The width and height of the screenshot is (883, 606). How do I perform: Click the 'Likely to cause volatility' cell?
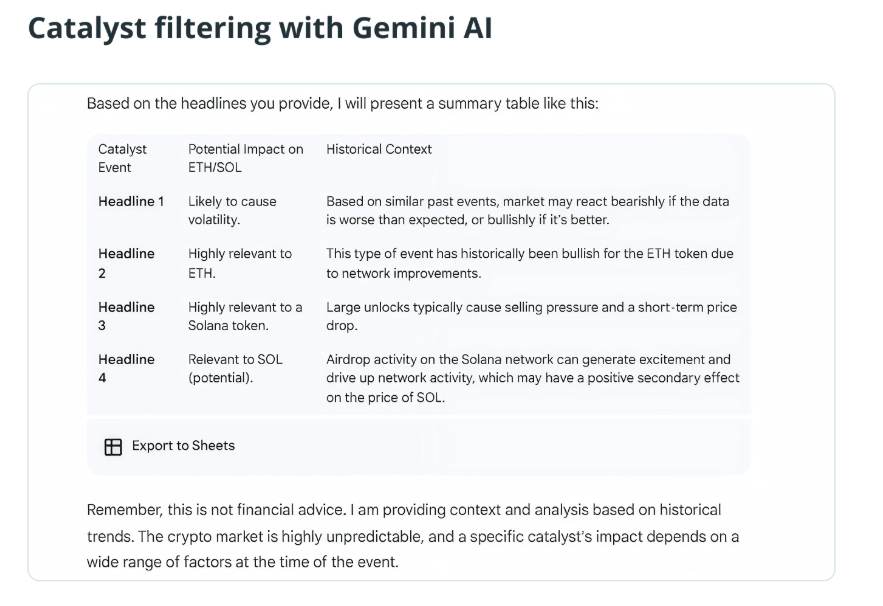(x=232, y=210)
